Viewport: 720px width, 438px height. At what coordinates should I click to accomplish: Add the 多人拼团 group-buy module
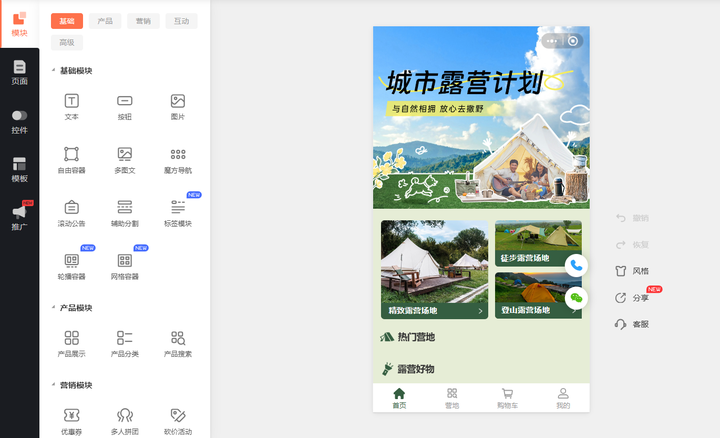(x=124, y=421)
